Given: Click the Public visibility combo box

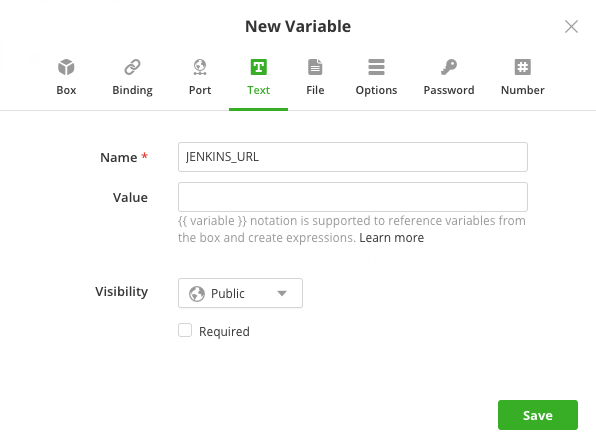Looking at the screenshot, I should click(x=240, y=293).
